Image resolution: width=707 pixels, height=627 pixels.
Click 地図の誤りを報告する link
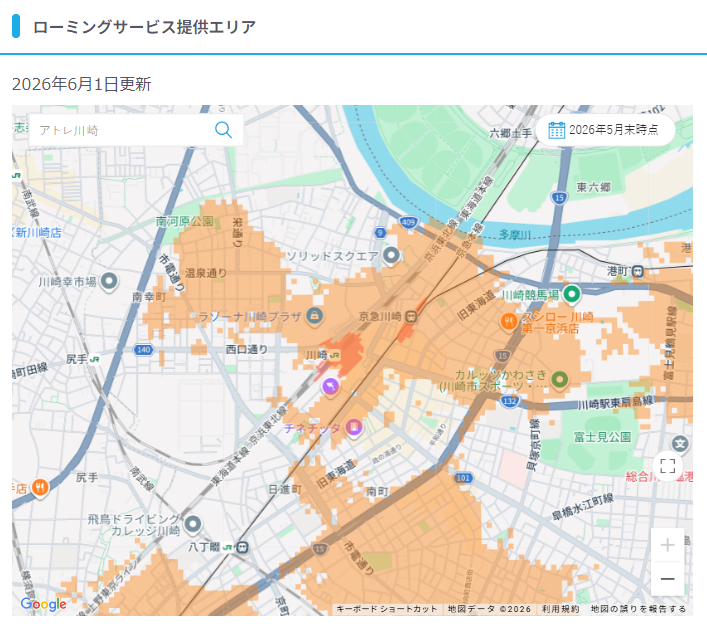638,609
